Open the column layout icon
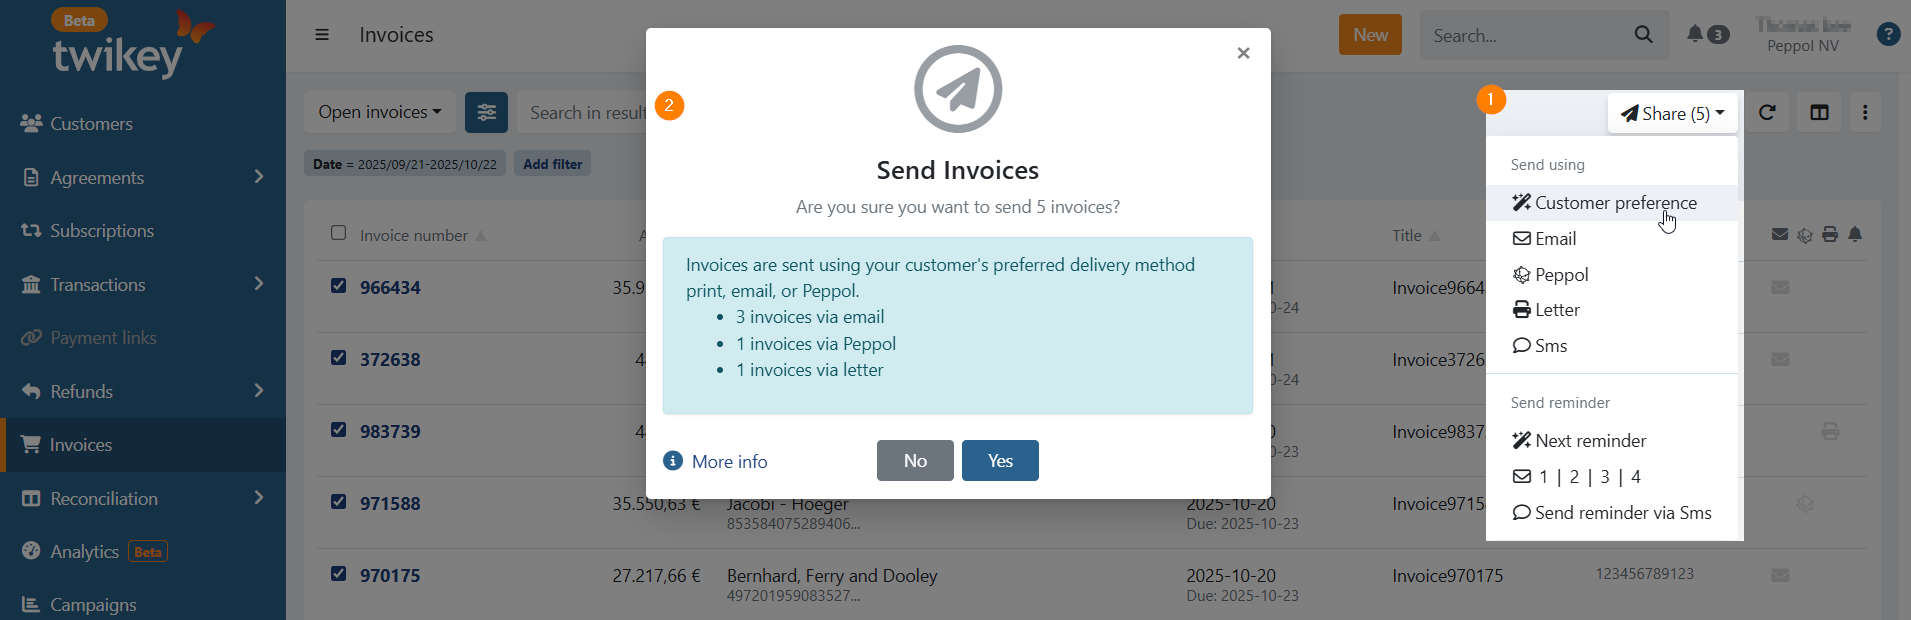Image resolution: width=1911 pixels, height=620 pixels. click(x=1819, y=112)
